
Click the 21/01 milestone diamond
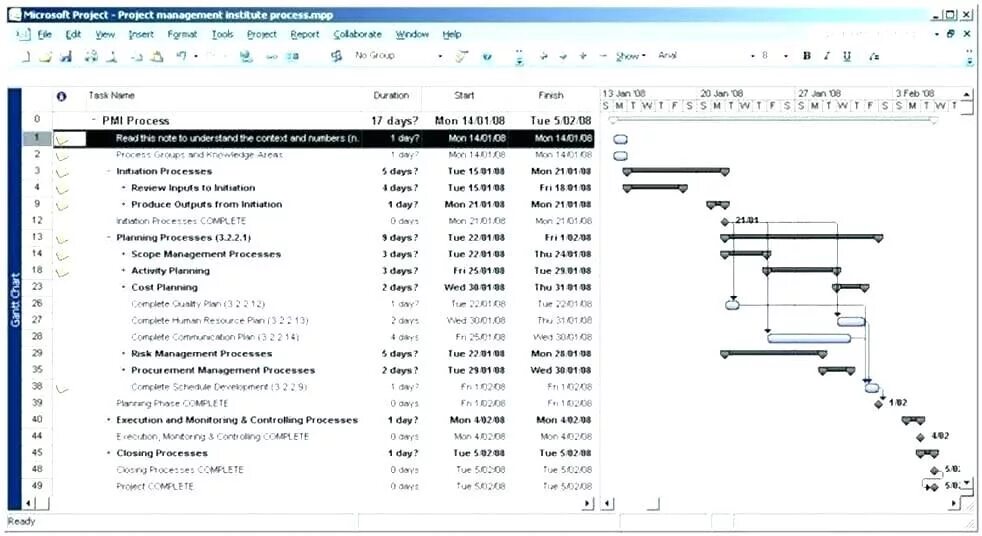click(x=725, y=222)
